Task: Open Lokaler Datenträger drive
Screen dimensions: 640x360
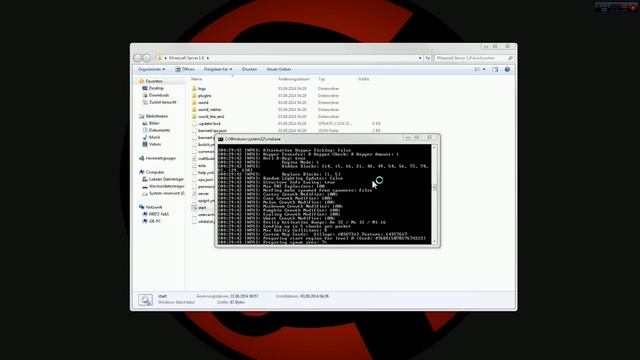Action: pyautogui.click(x=163, y=179)
